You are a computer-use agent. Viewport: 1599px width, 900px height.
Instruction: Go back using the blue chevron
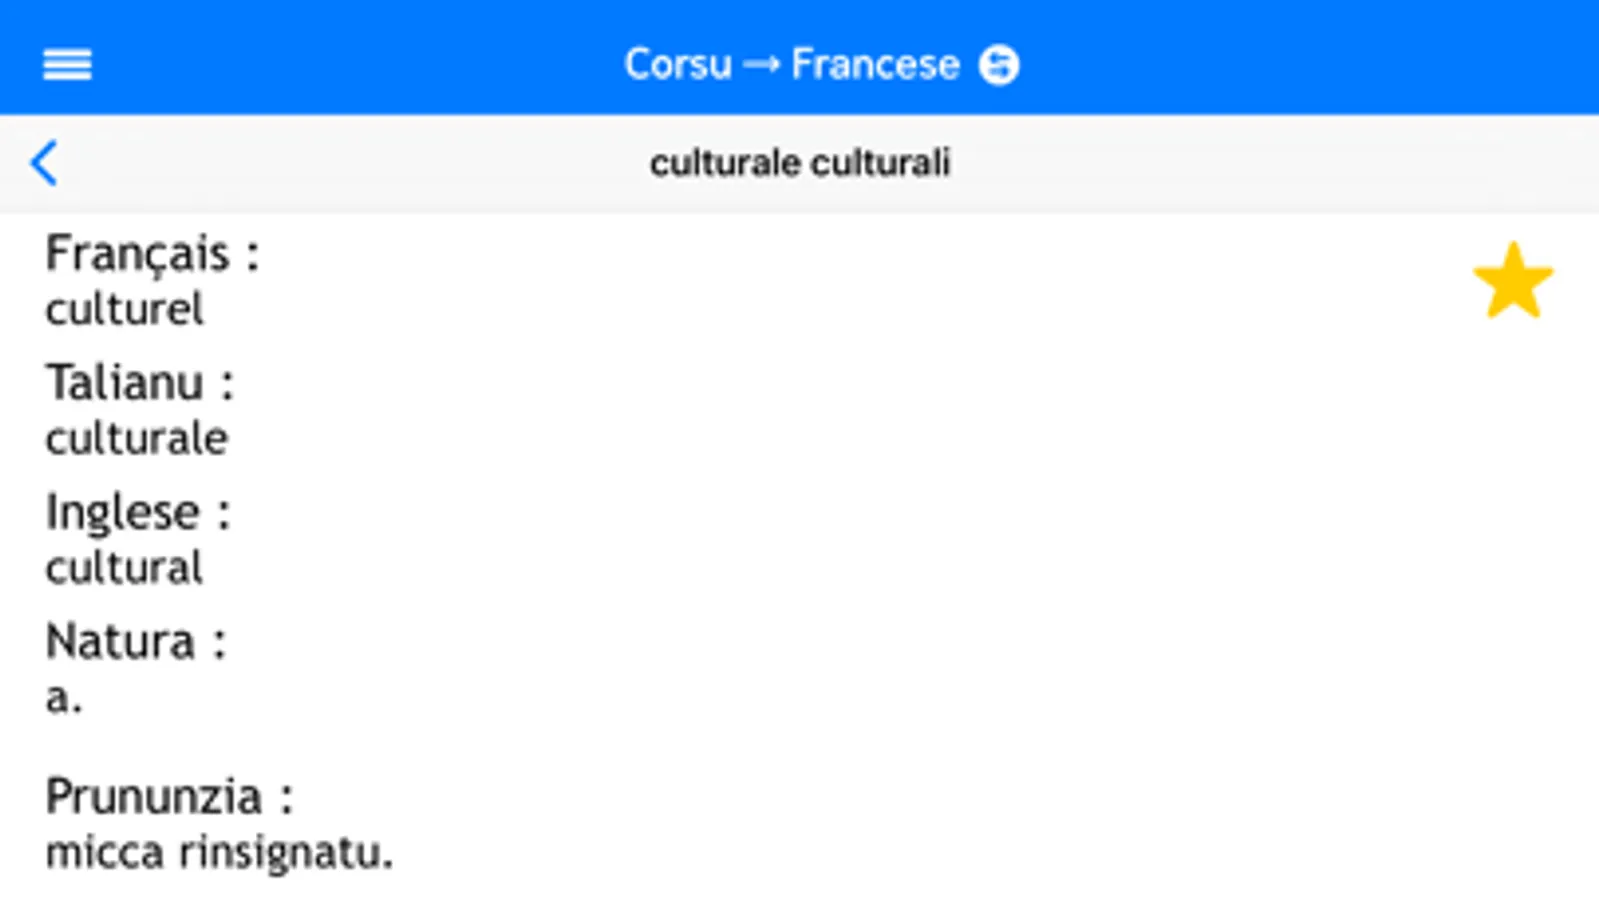(44, 163)
